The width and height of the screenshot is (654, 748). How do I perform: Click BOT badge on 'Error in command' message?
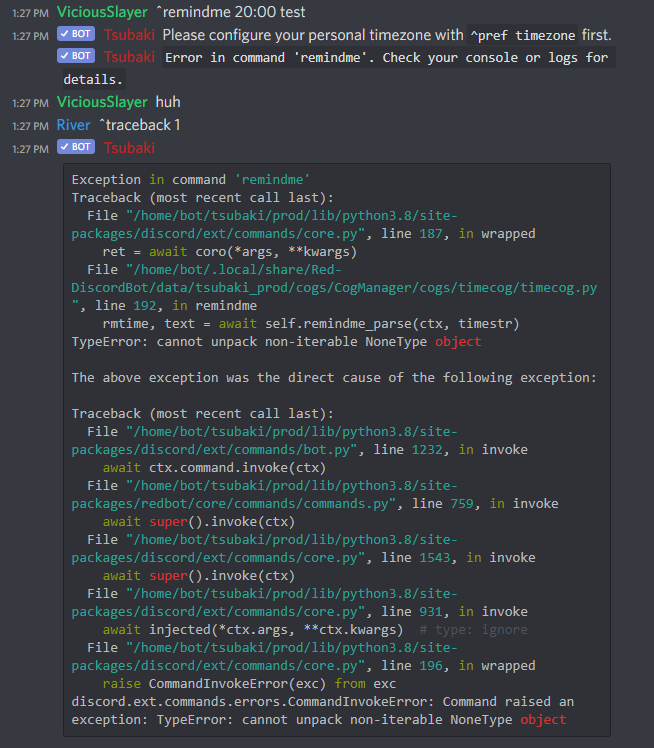[x=76, y=56]
